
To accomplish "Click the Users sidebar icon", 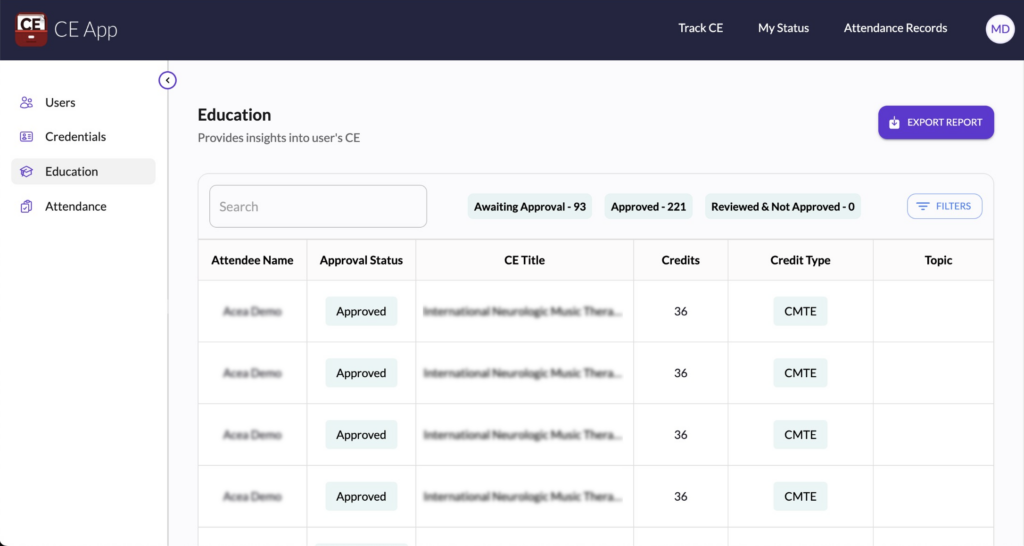I will 27,103.
